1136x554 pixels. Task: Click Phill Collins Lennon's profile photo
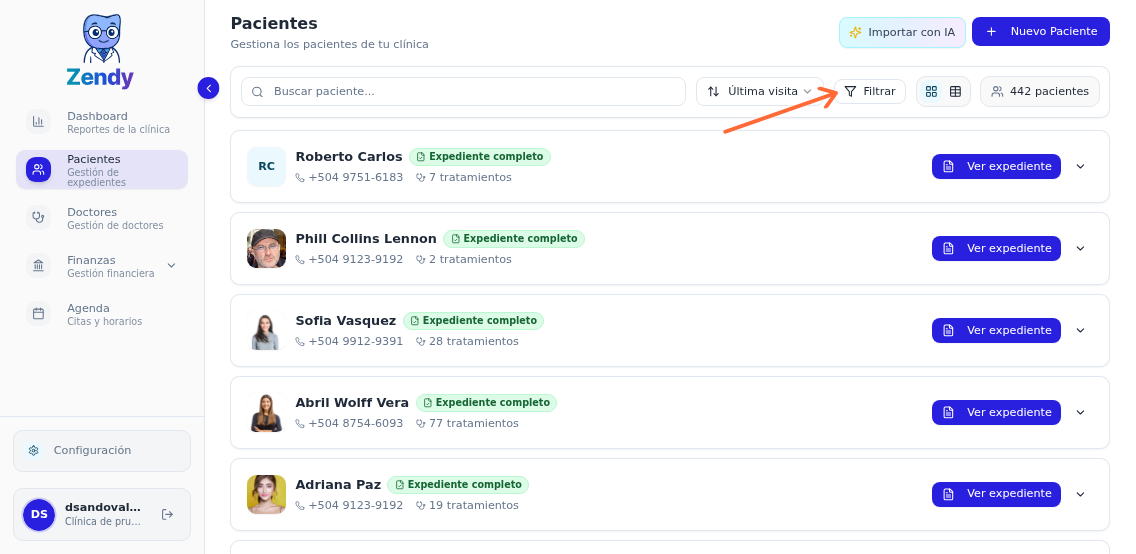266,248
